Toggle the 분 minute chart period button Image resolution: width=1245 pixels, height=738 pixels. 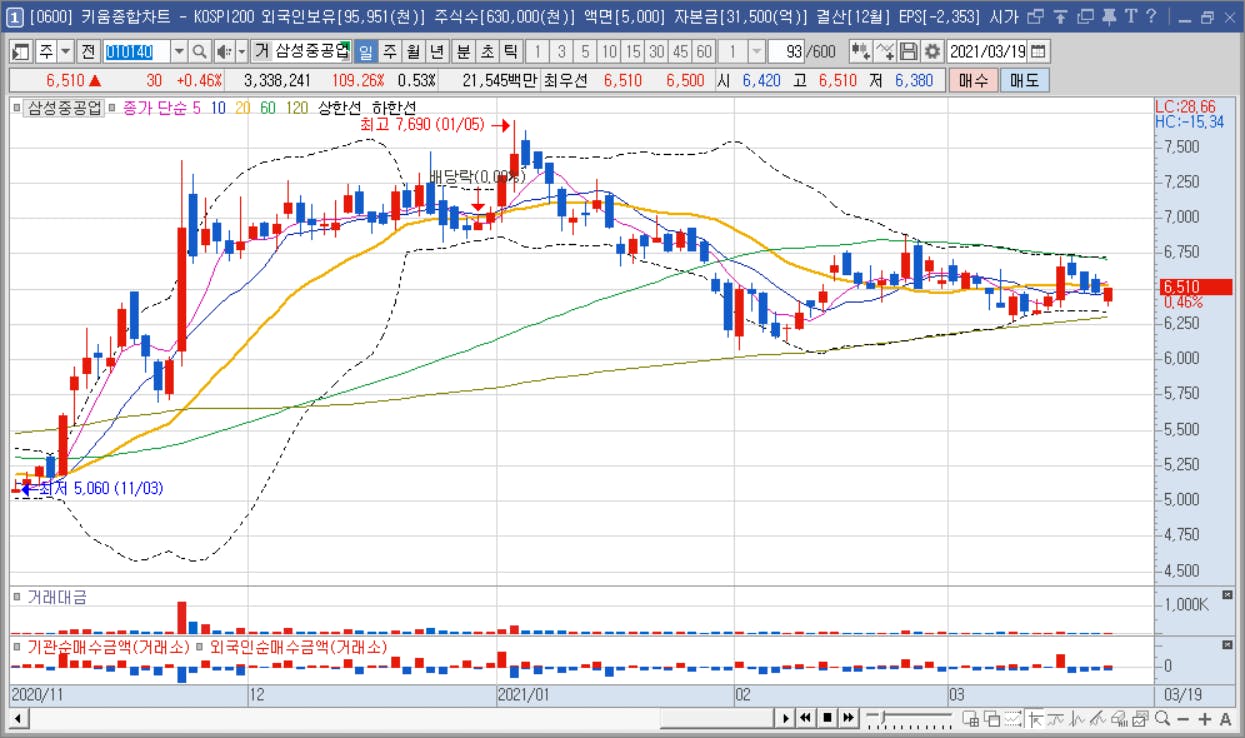click(463, 51)
